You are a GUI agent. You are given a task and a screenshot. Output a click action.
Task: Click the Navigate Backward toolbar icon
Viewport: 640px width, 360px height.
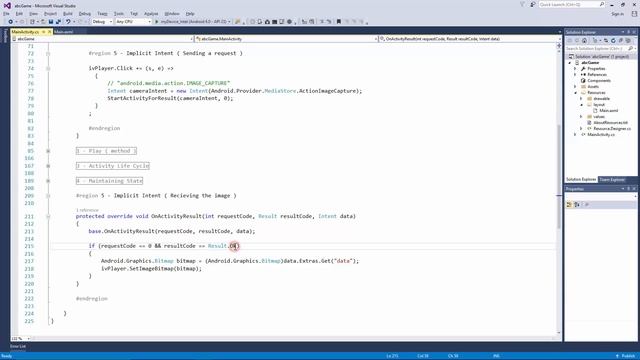click(11, 22)
